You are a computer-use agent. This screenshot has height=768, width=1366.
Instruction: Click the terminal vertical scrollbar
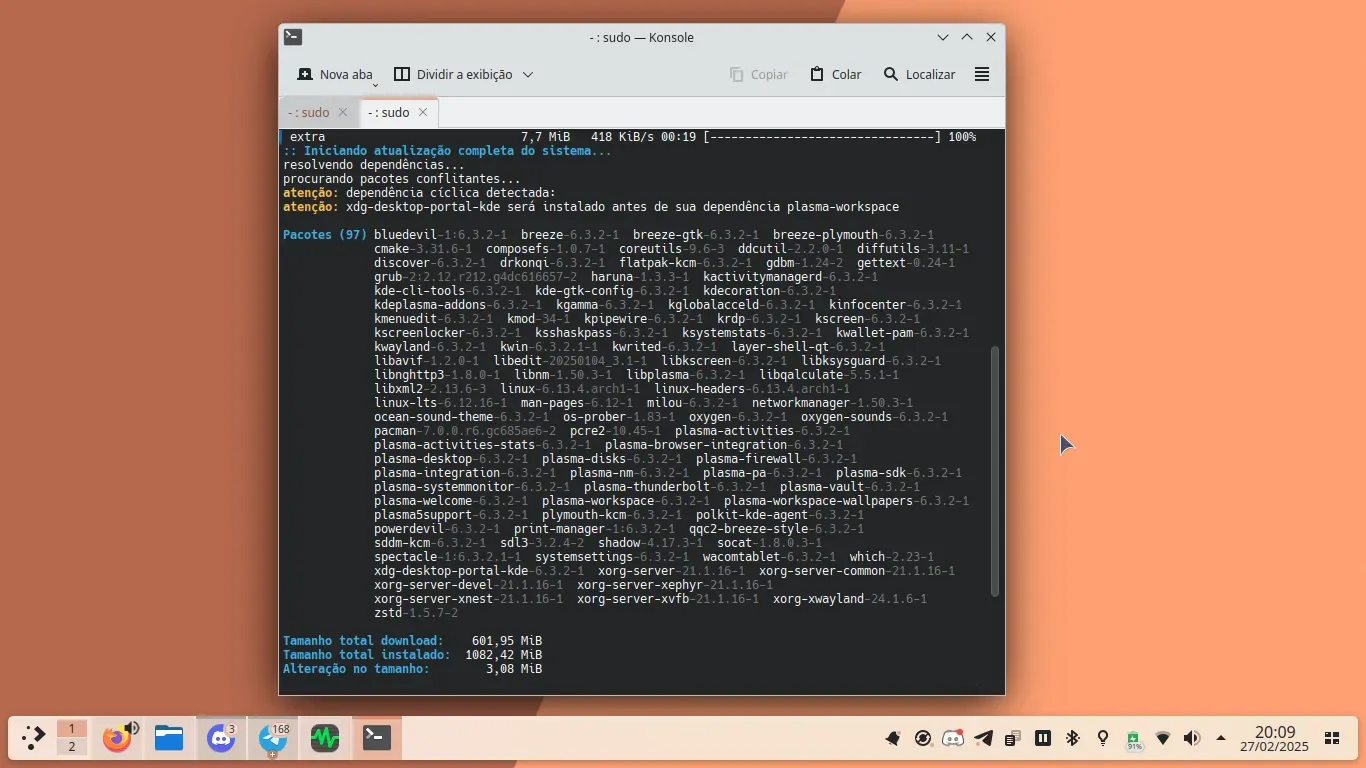coord(994,470)
